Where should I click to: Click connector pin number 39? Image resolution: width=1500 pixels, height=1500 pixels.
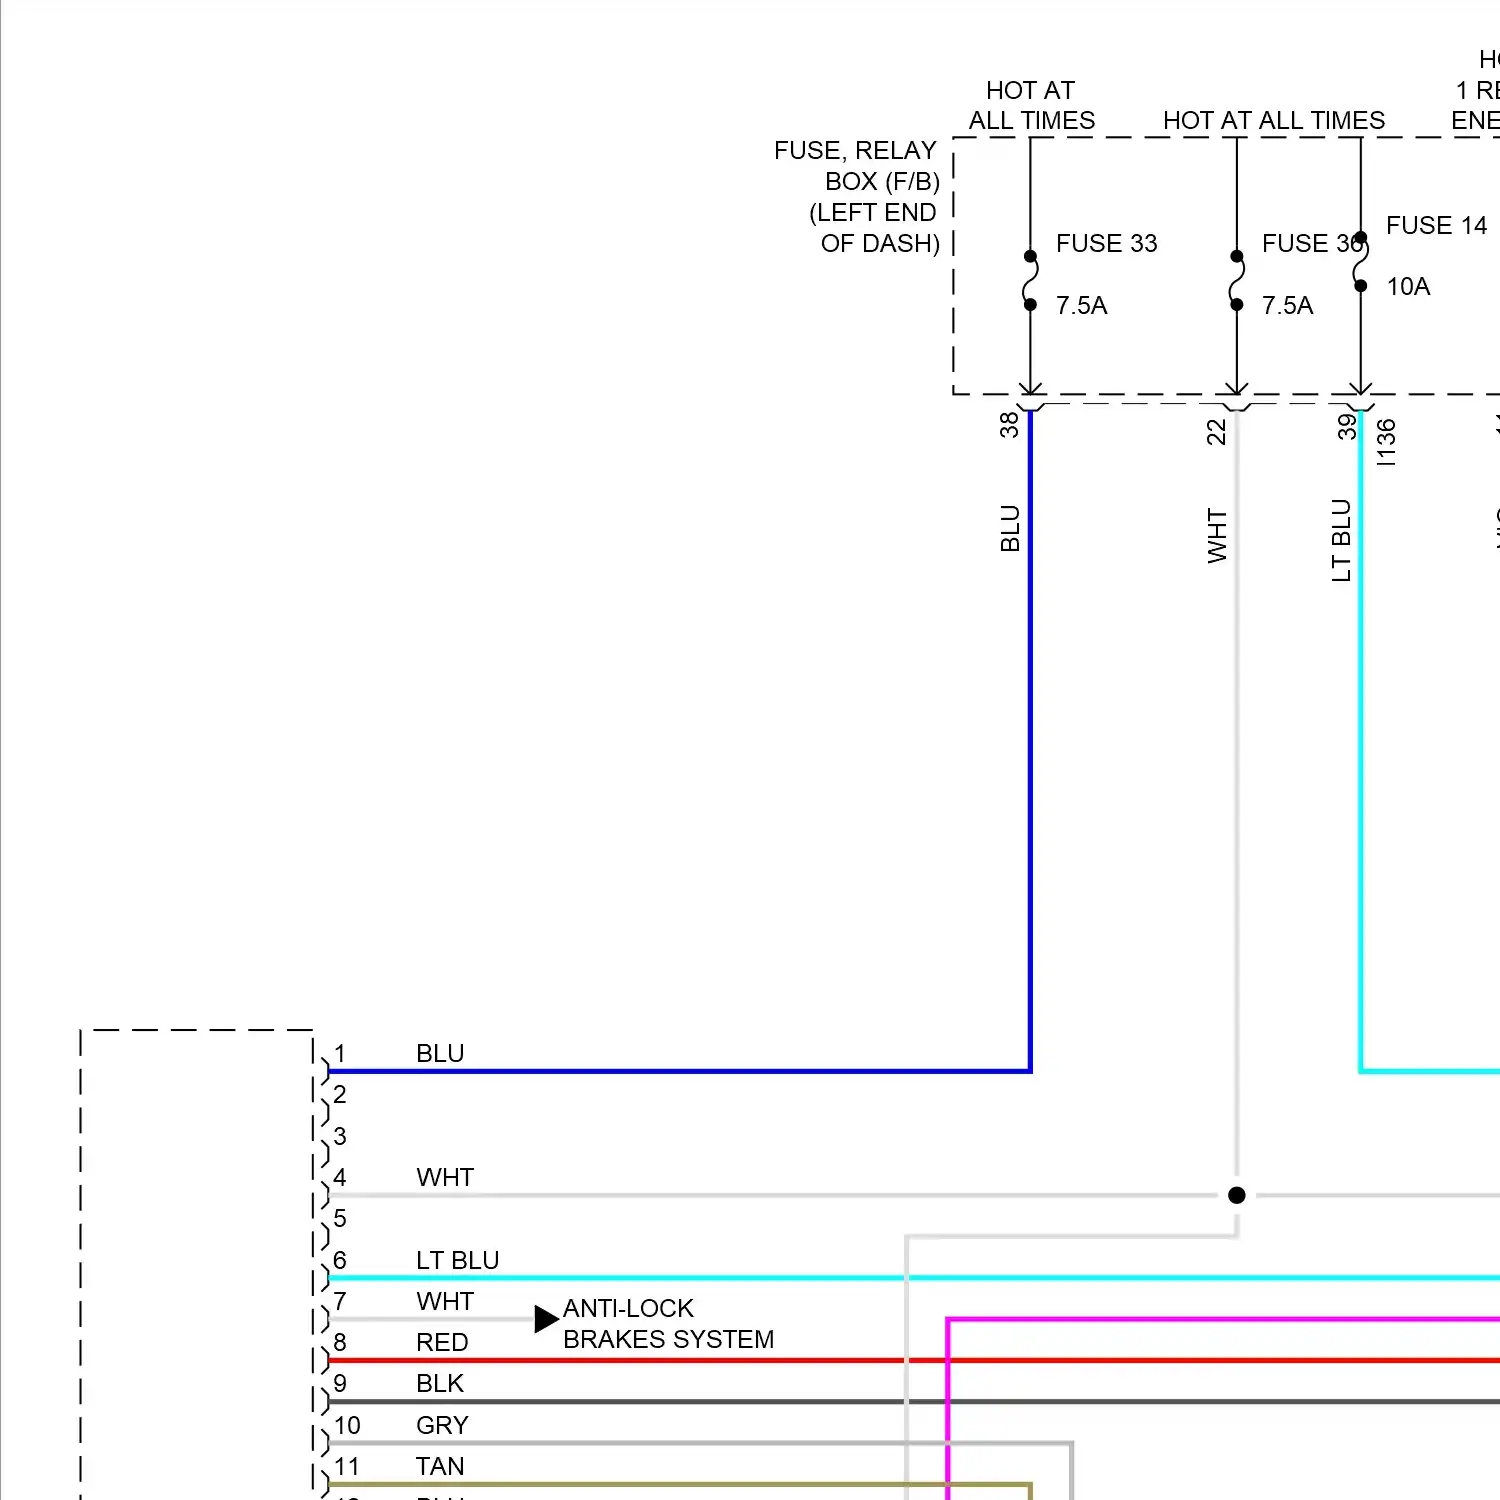(x=1347, y=427)
